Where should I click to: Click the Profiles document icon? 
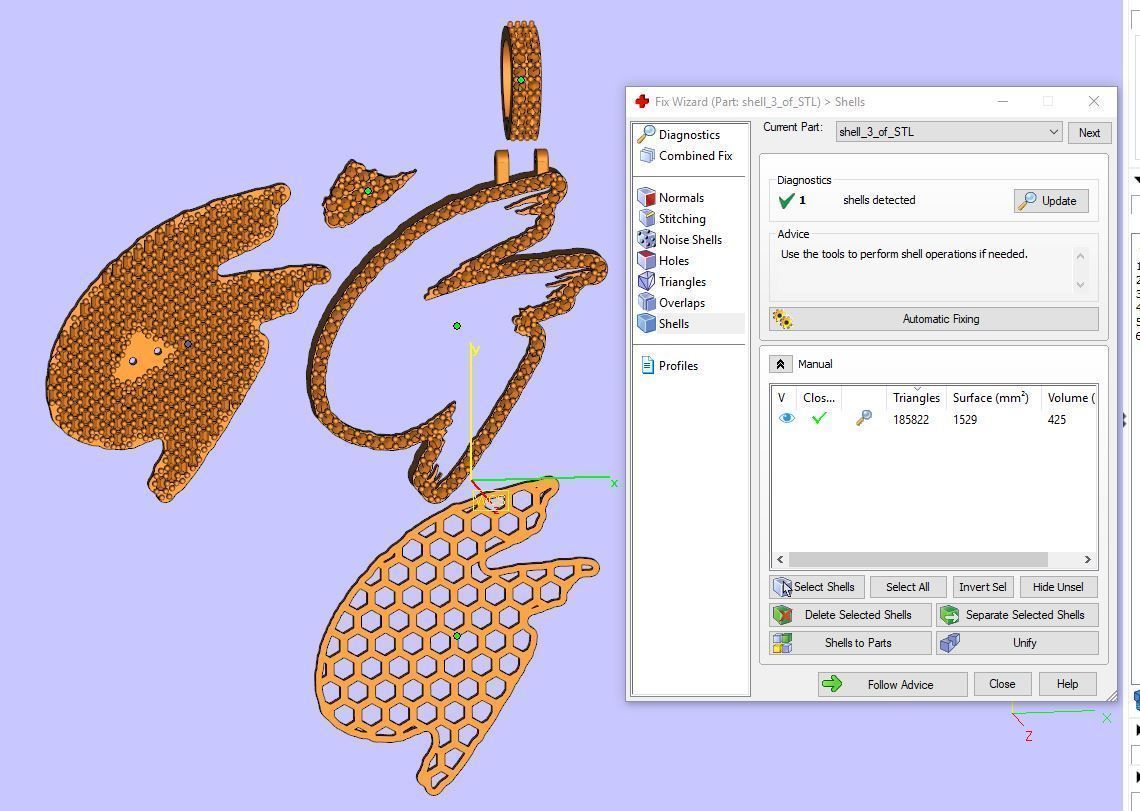[647, 365]
